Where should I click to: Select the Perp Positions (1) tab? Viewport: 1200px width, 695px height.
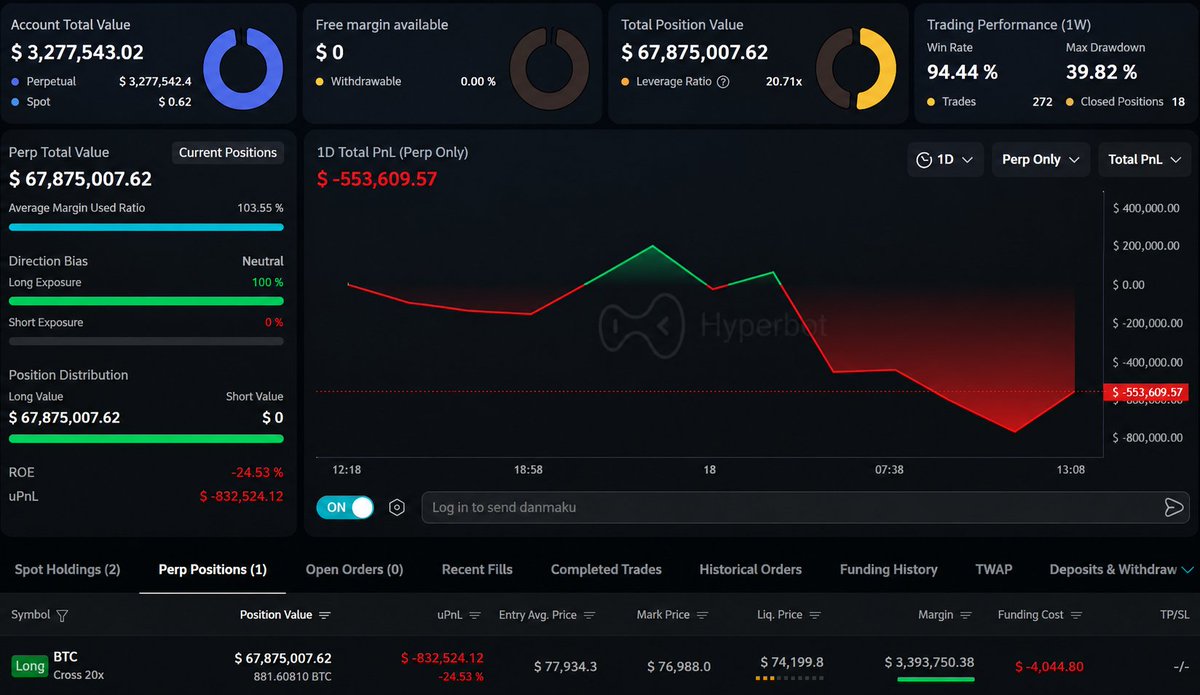pos(213,569)
